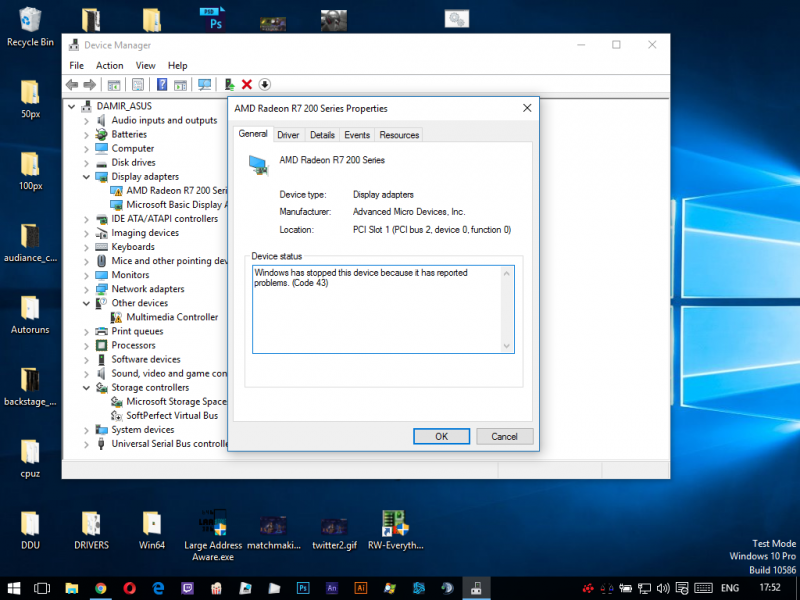Select the Win64 desktop folder

[x=152, y=530]
